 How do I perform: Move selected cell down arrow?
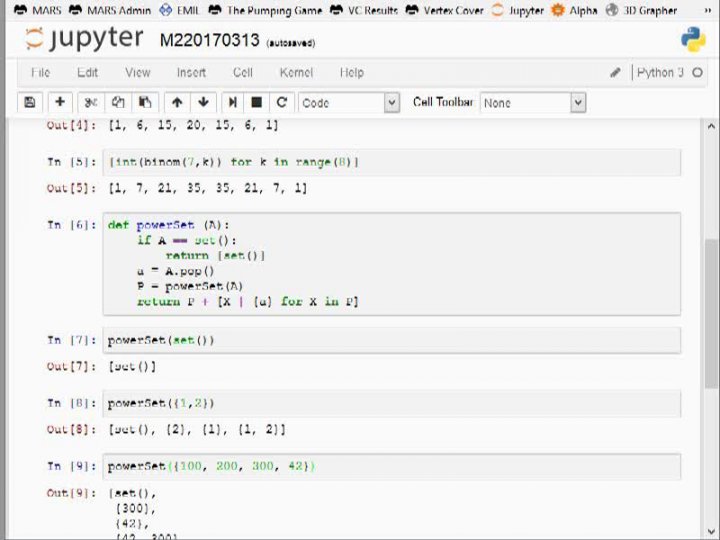(x=203, y=102)
